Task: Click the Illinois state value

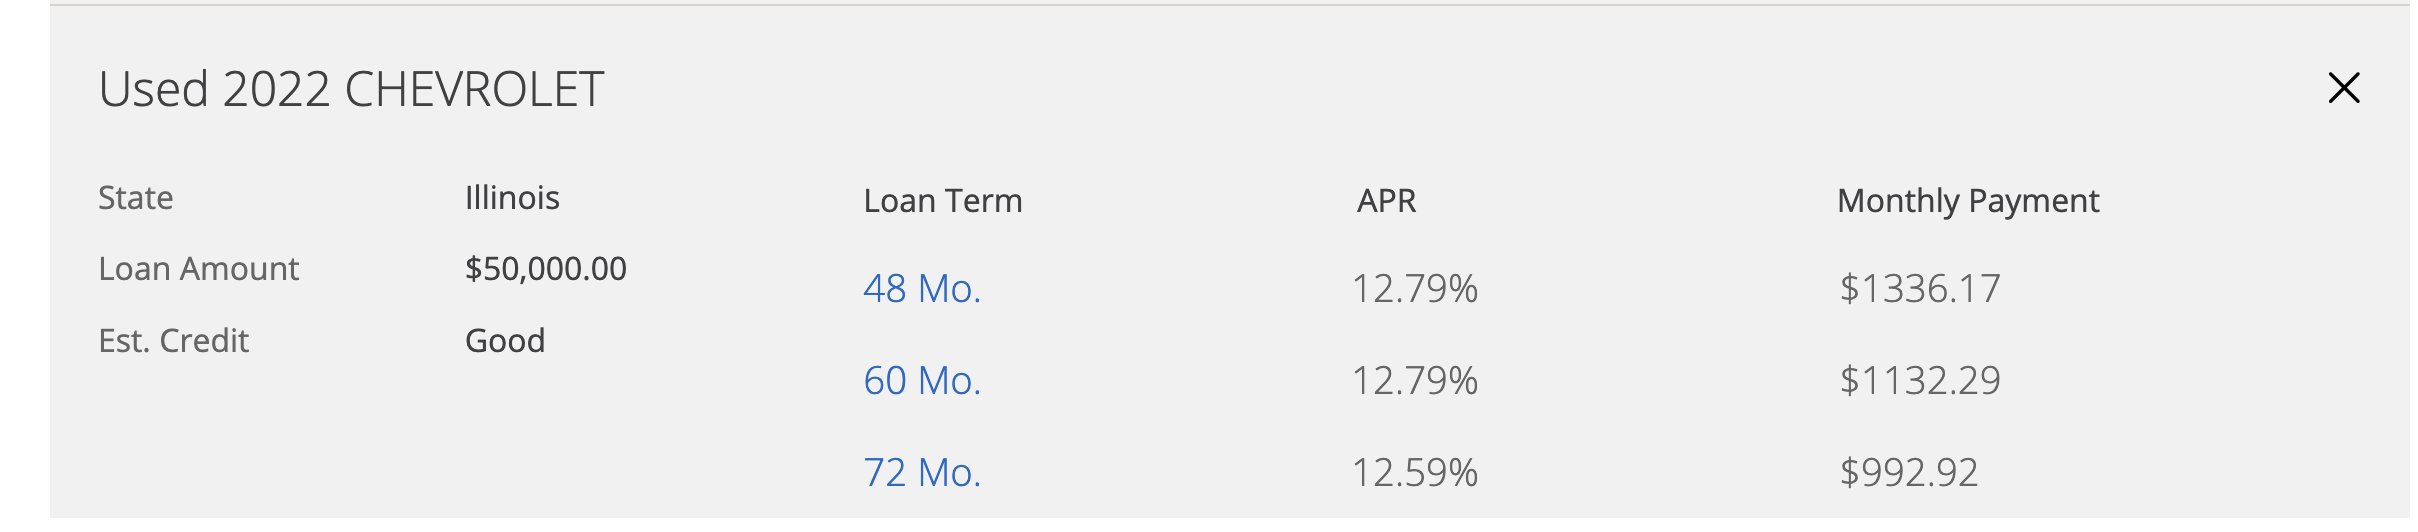Action: pyautogui.click(x=512, y=198)
